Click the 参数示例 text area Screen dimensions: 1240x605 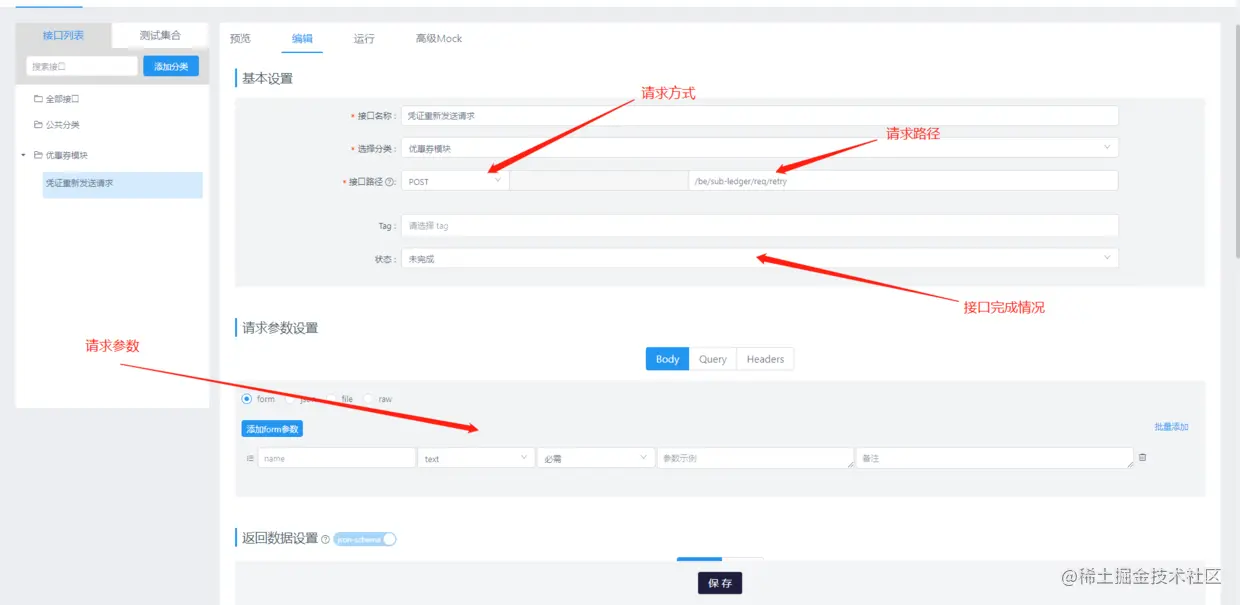755,458
